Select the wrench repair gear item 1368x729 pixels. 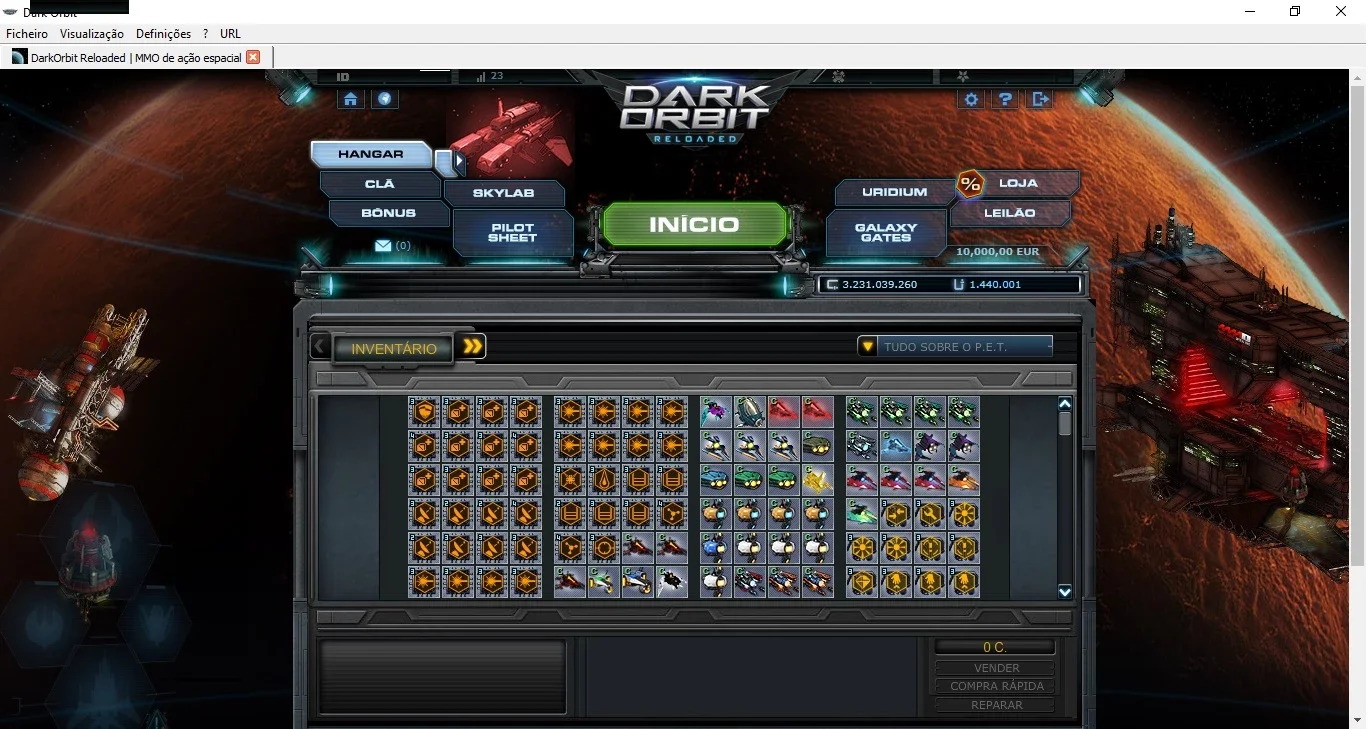point(930,514)
